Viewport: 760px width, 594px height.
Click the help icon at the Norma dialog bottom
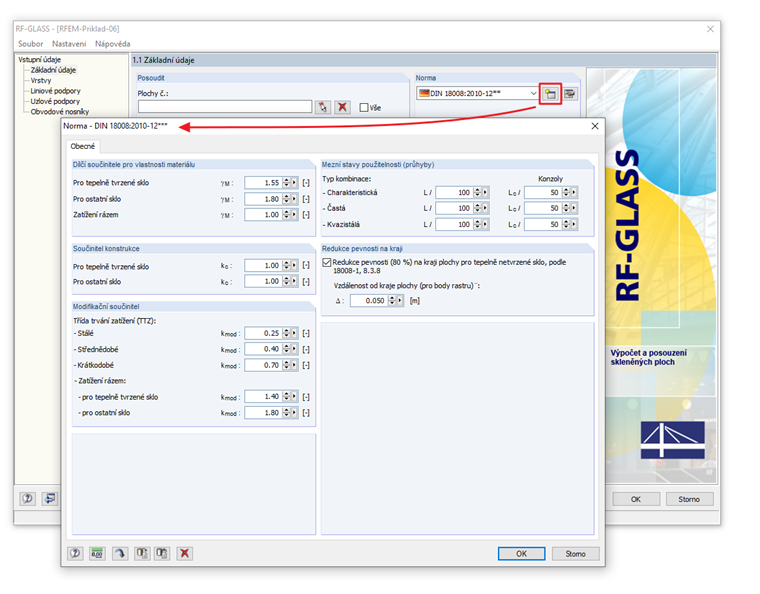pos(75,553)
